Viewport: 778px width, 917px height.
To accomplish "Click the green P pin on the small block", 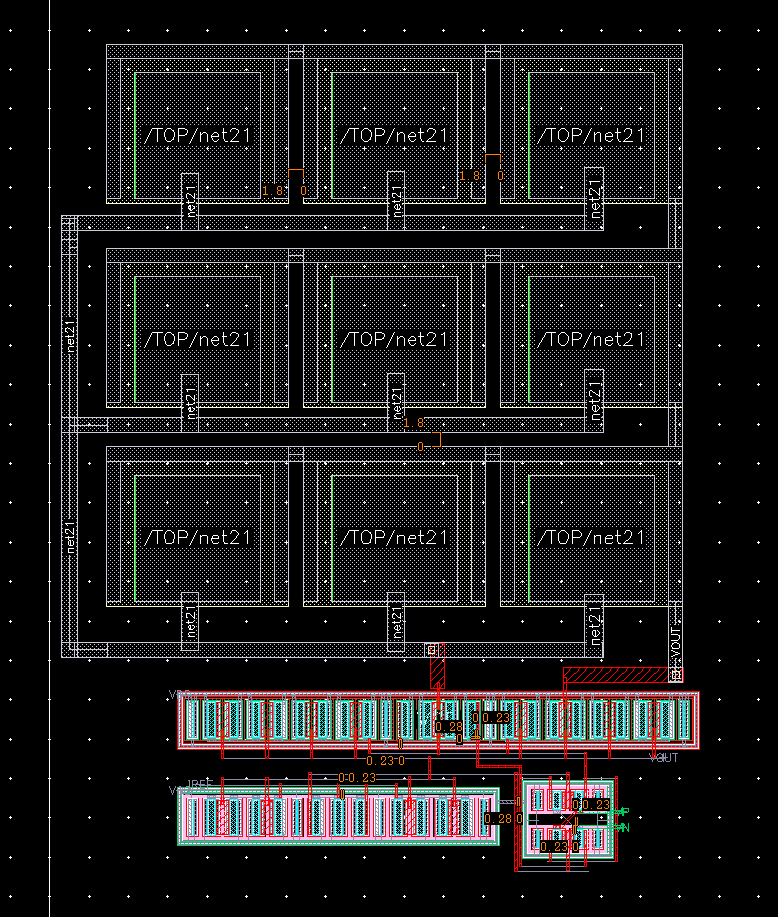I will point(624,812).
